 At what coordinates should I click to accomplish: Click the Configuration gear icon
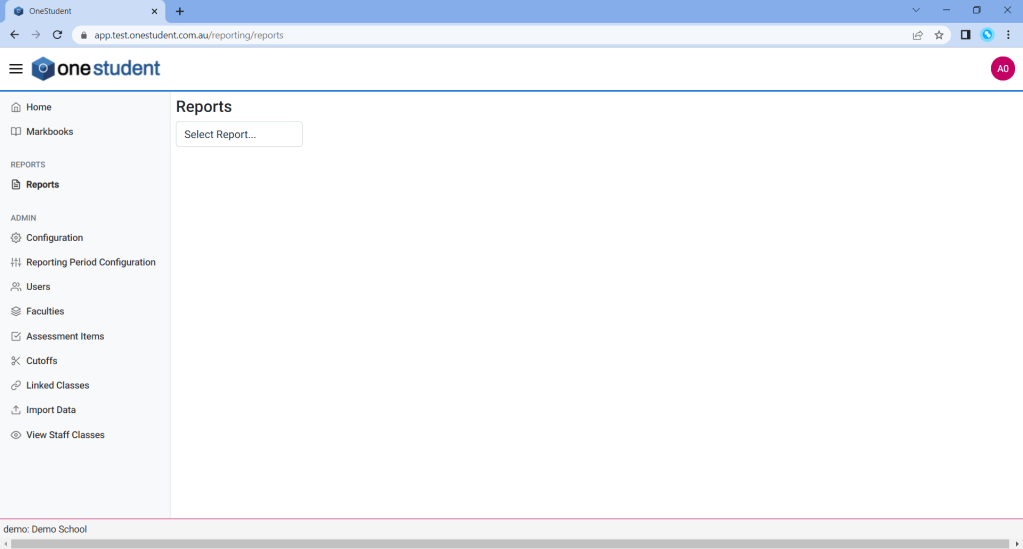[16, 238]
